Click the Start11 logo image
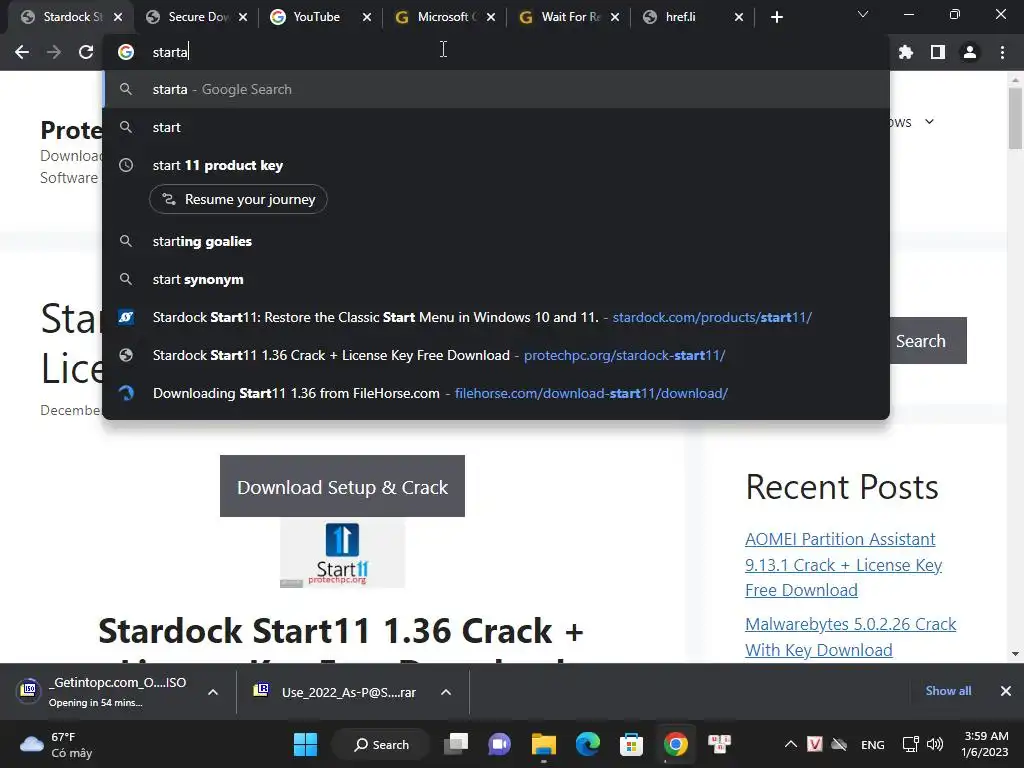 click(342, 554)
